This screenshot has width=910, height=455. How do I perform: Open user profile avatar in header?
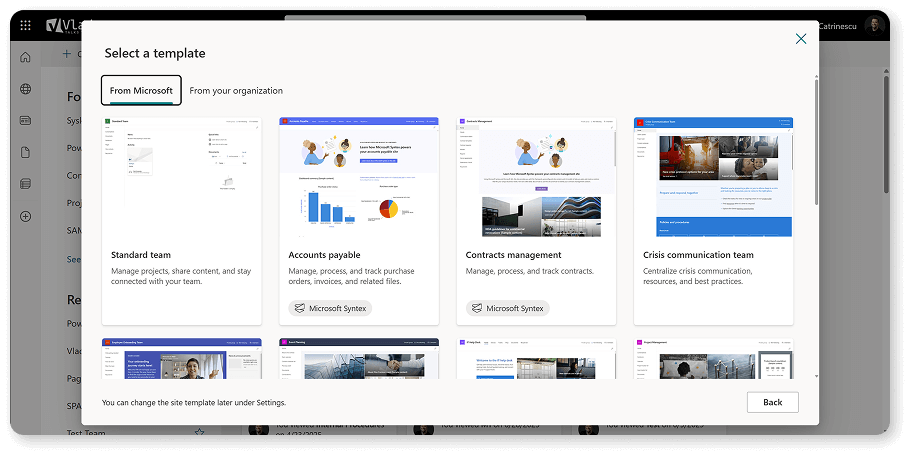click(874, 26)
